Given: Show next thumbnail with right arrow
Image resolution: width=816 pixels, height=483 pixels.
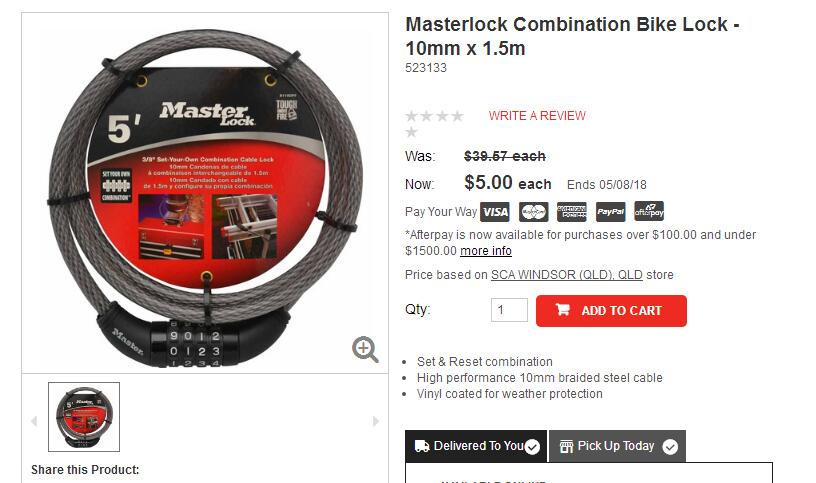Looking at the screenshot, I should pyautogui.click(x=376, y=421).
